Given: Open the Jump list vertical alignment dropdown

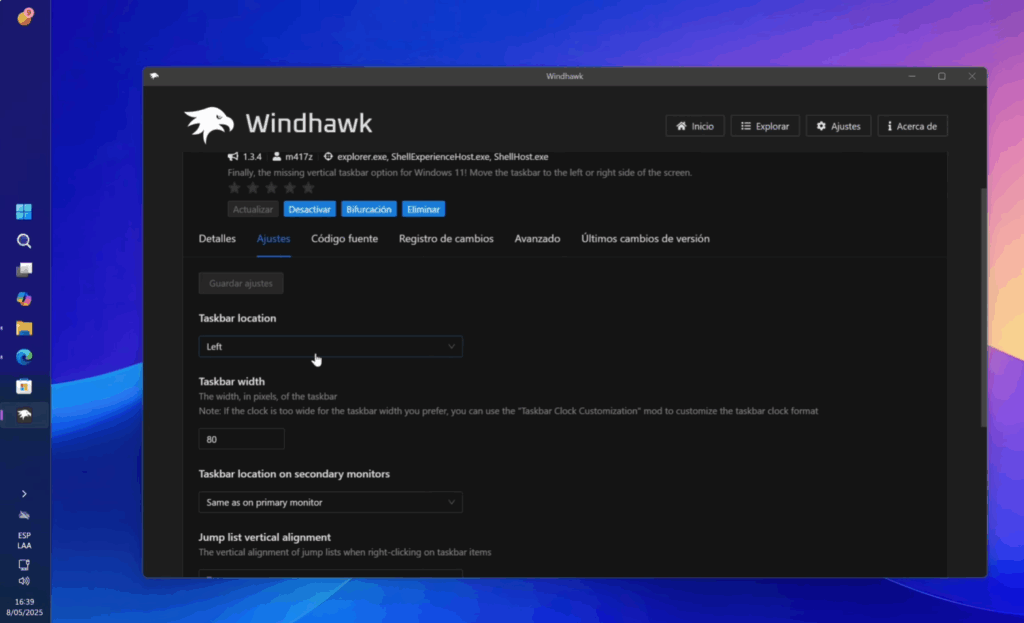Looking at the screenshot, I should [330, 573].
